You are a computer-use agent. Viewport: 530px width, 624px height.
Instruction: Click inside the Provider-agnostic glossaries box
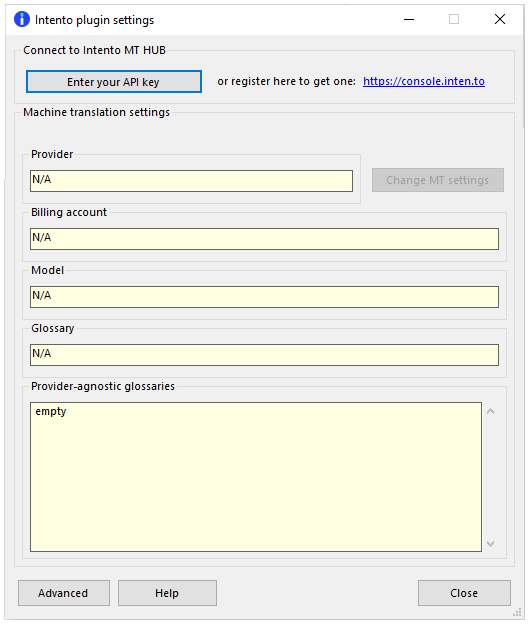click(x=256, y=477)
